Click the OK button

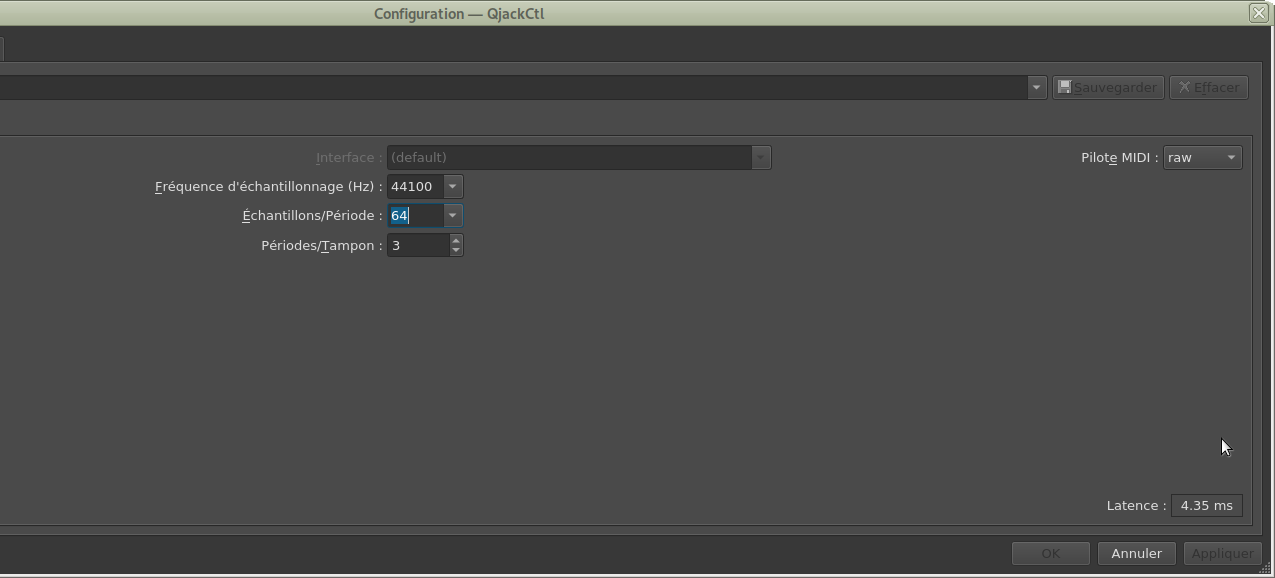[1050, 553]
